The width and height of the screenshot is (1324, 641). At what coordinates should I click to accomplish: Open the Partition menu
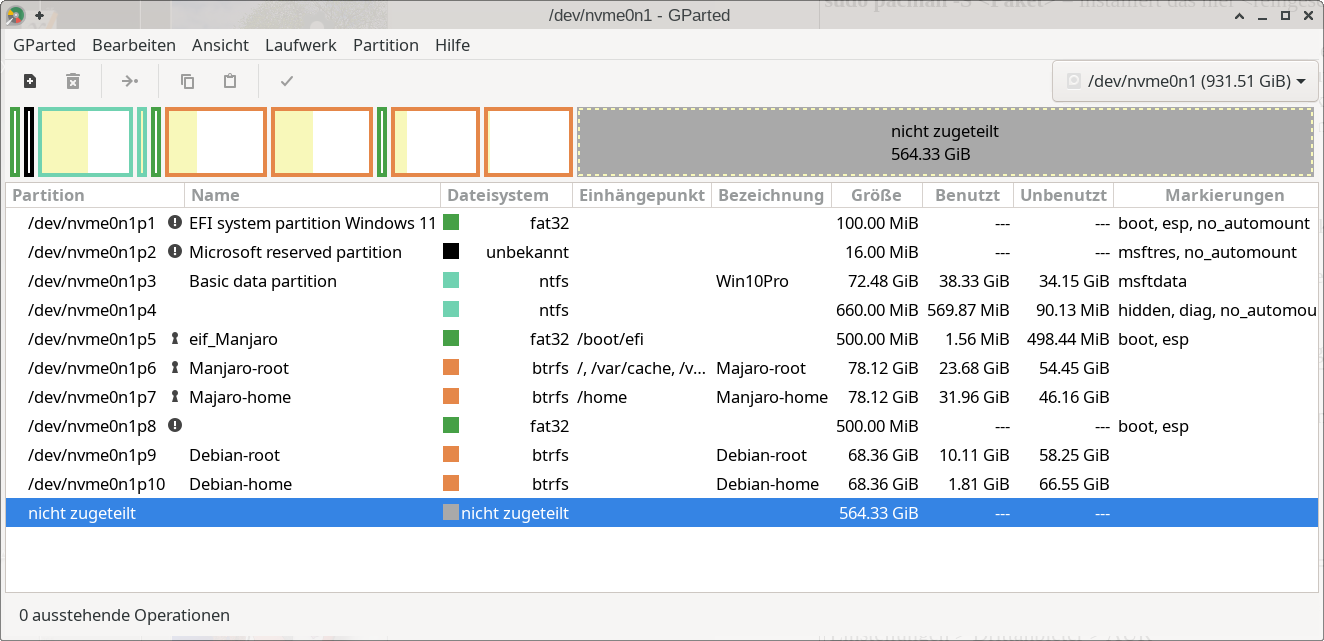[x=386, y=45]
